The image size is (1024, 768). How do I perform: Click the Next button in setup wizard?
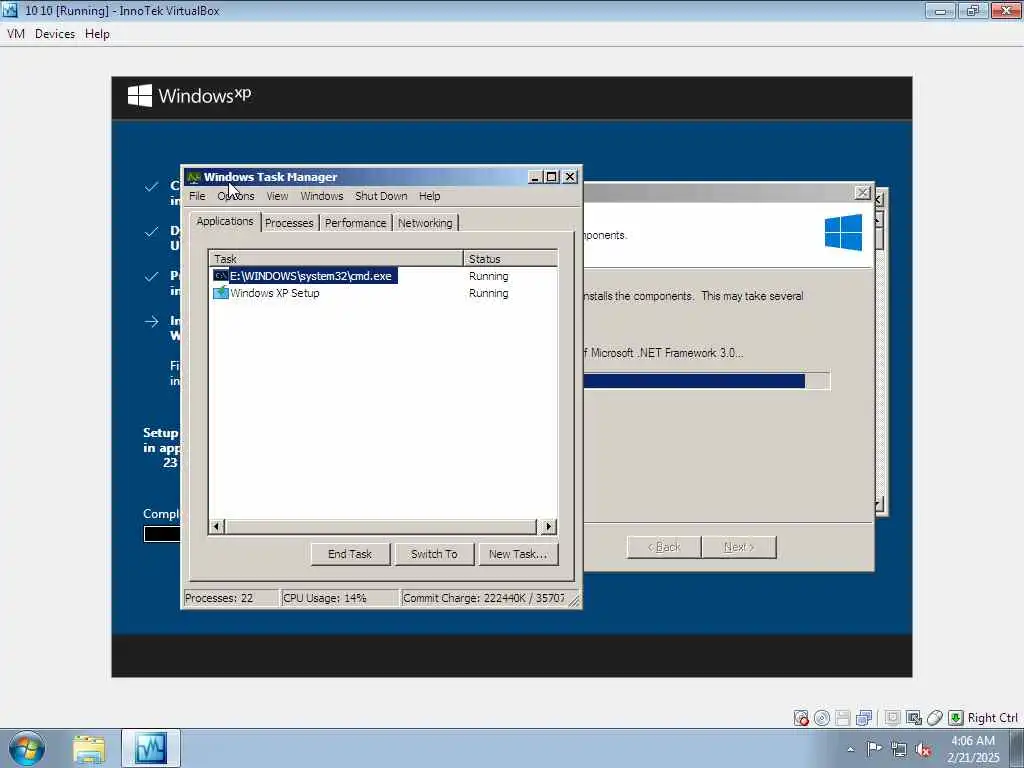(739, 547)
